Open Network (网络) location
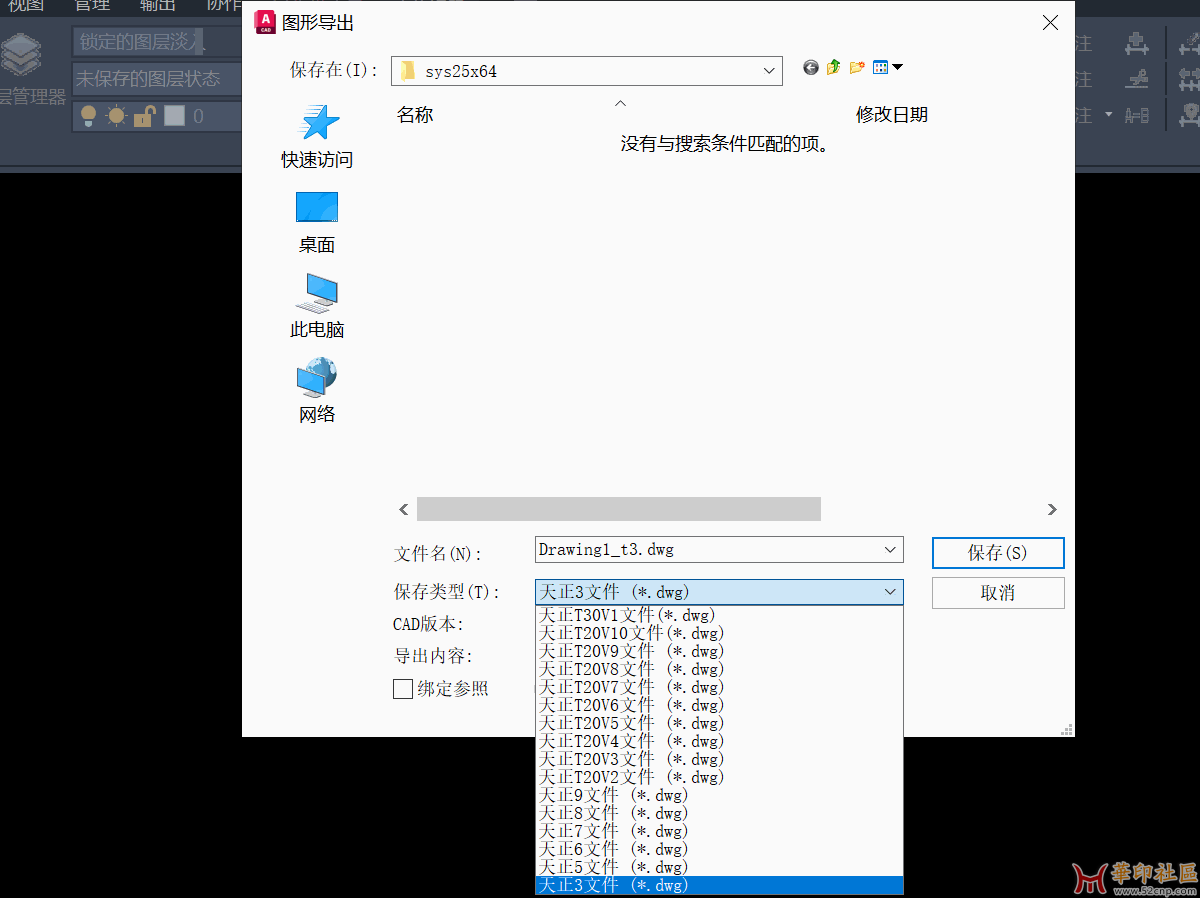Viewport: 1200px width, 898px height. tap(317, 391)
